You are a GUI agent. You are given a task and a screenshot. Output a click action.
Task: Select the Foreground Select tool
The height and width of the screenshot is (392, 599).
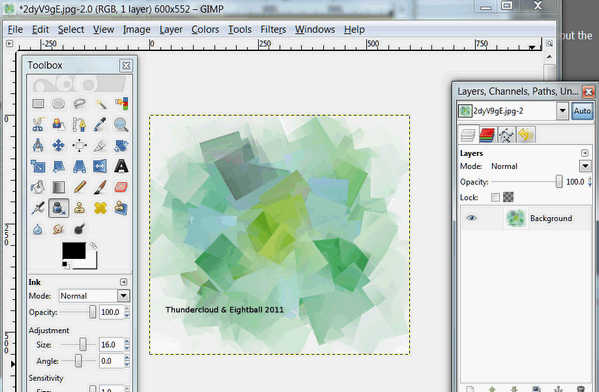pyautogui.click(x=58, y=125)
